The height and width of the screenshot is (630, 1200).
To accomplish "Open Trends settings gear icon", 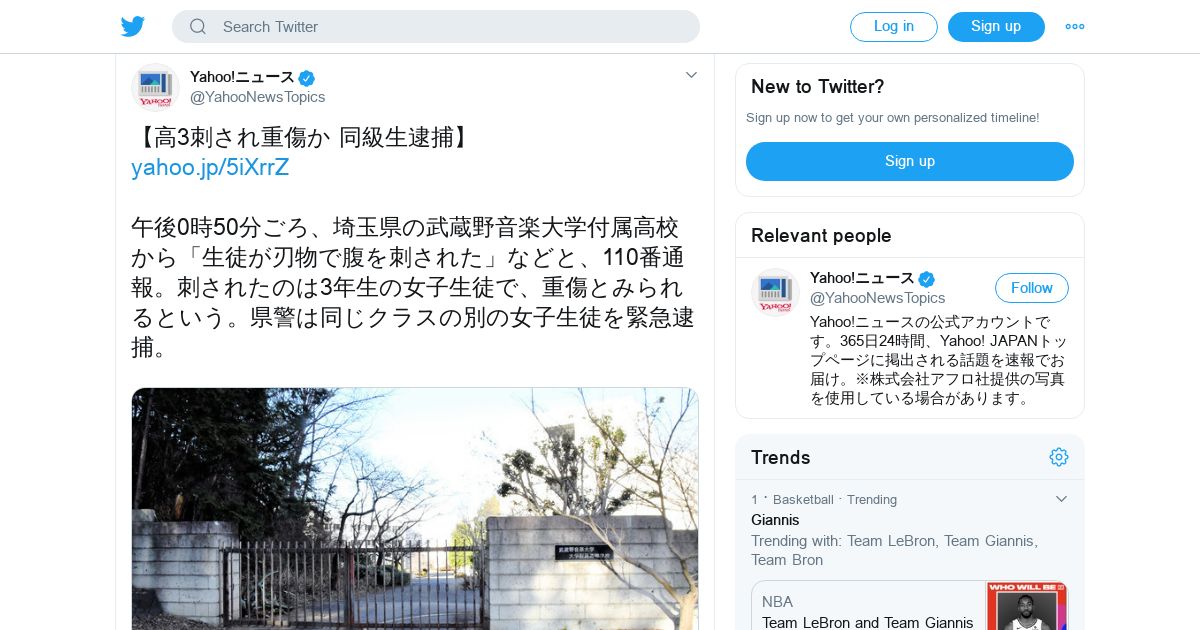I will pyautogui.click(x=1059, y=457).
